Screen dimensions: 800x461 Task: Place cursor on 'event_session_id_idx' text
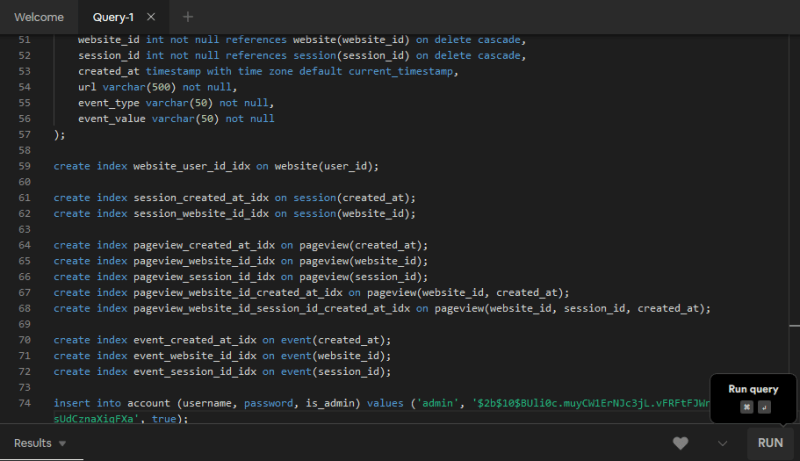tap(195, 371)
